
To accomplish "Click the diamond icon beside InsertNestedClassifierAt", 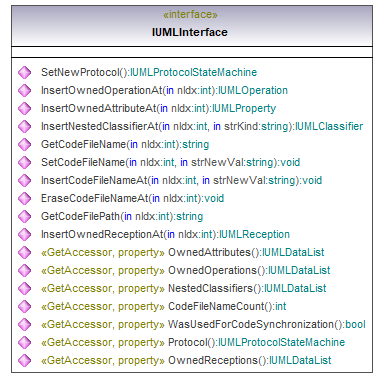I will click(24, 126).
